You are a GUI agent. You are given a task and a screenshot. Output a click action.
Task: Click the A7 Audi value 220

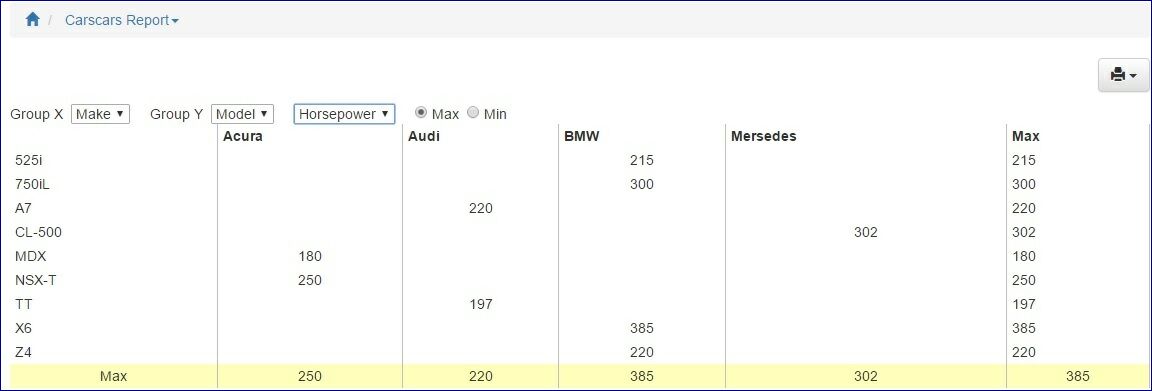[x=480, y=208]
